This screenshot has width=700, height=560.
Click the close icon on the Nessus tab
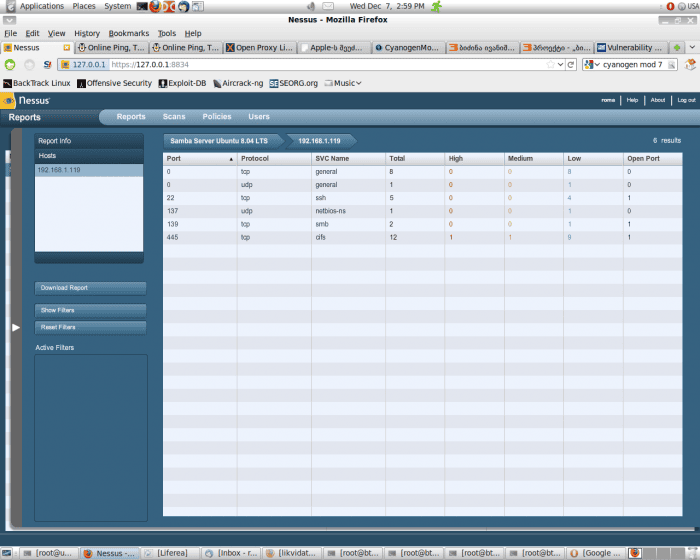[67, 47]
